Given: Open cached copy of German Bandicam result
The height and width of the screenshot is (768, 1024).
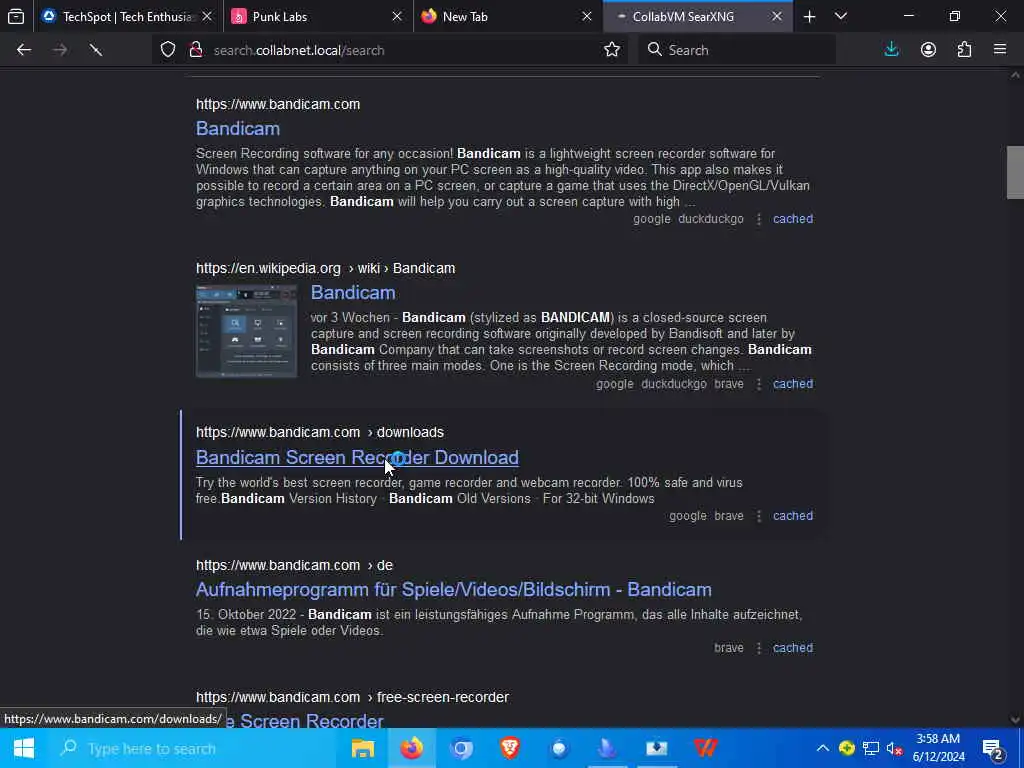Looking at the screenshot, I should pos(793,648).
